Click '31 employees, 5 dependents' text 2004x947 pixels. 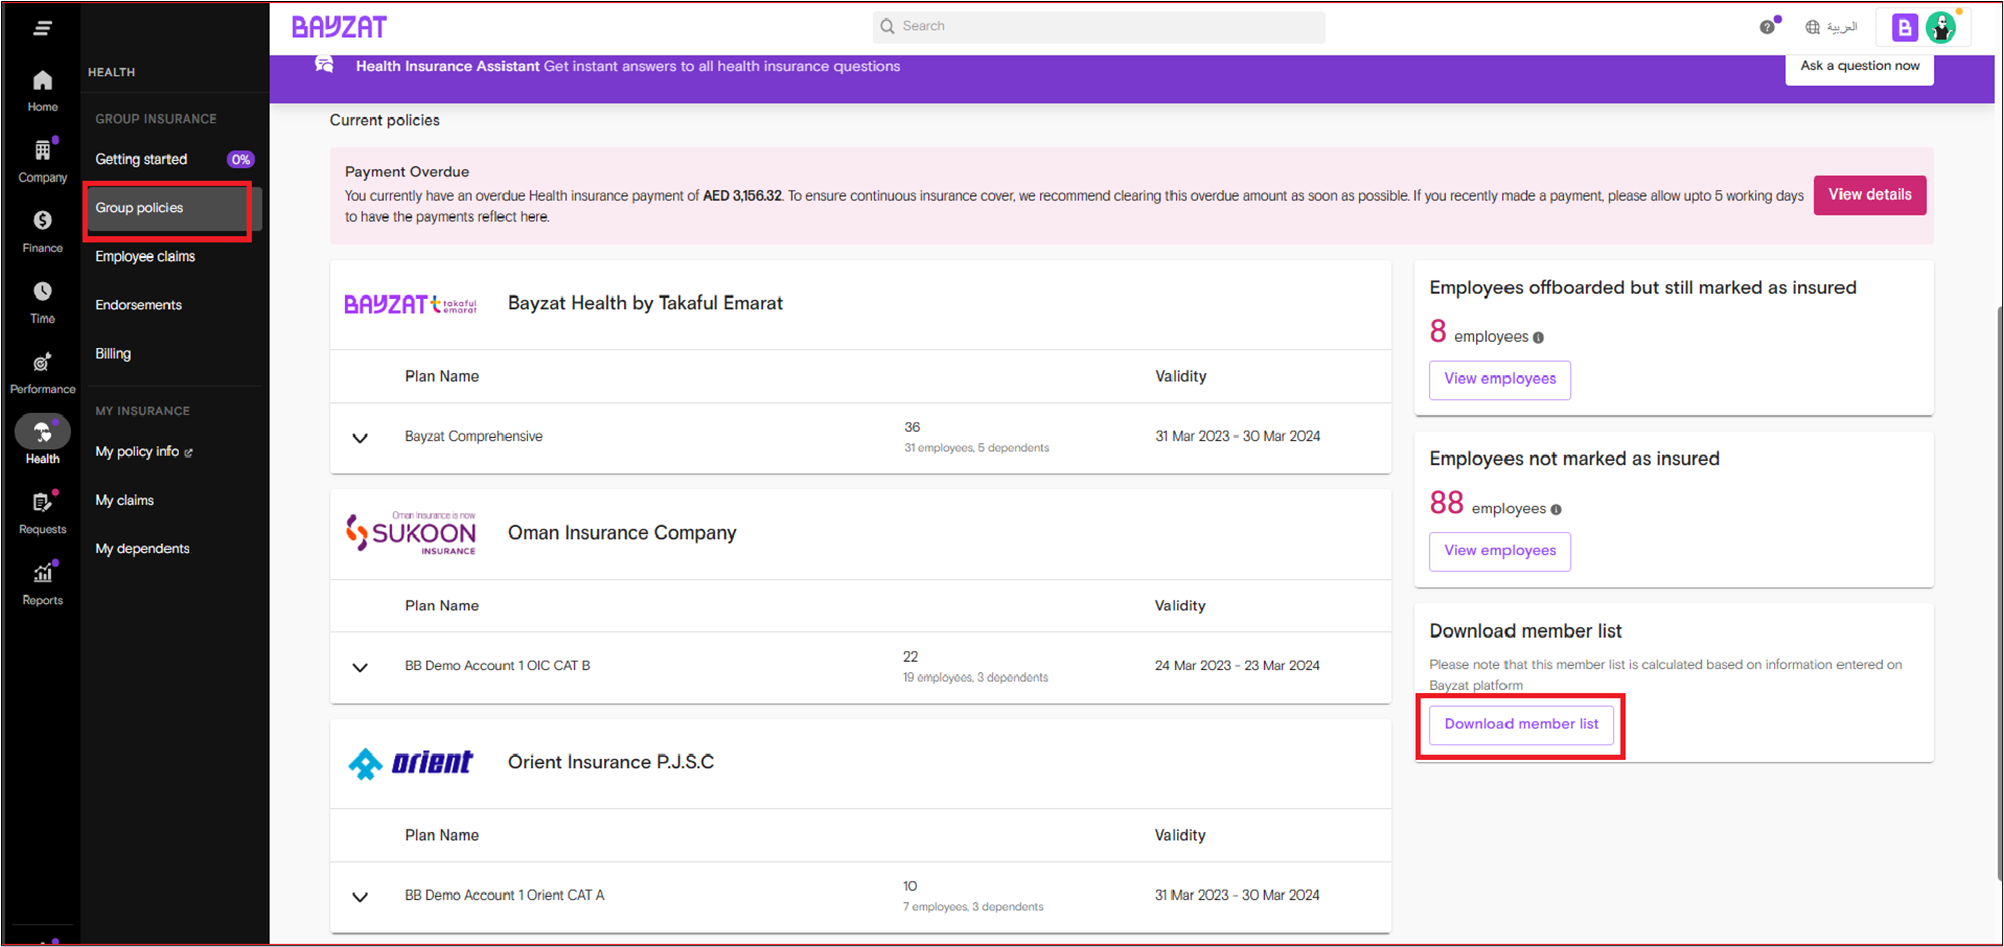point(976,448)
